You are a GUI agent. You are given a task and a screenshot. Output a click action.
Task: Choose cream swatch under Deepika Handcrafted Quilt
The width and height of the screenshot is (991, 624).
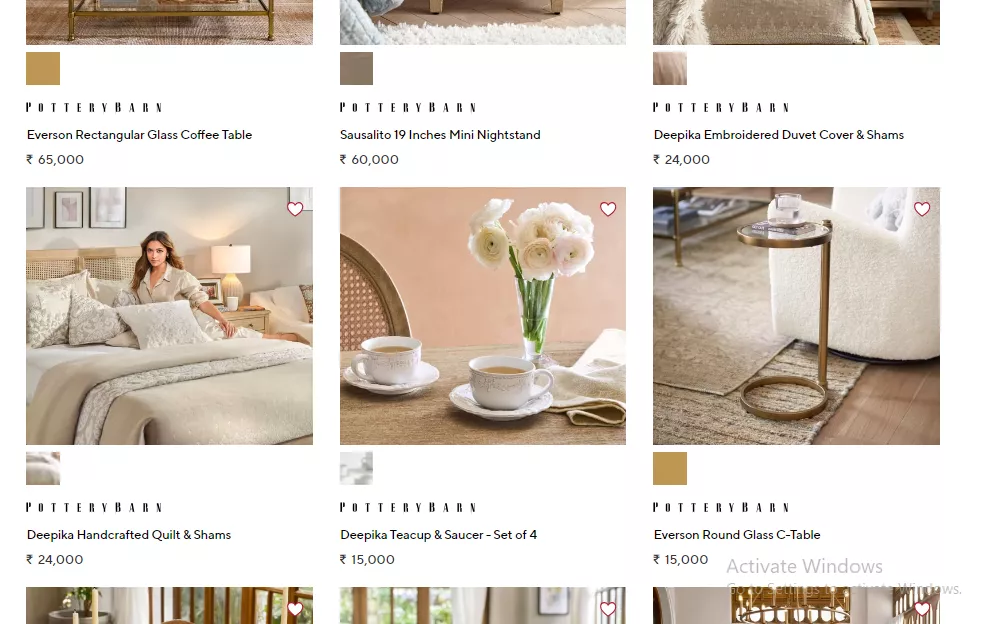(43, 468)
